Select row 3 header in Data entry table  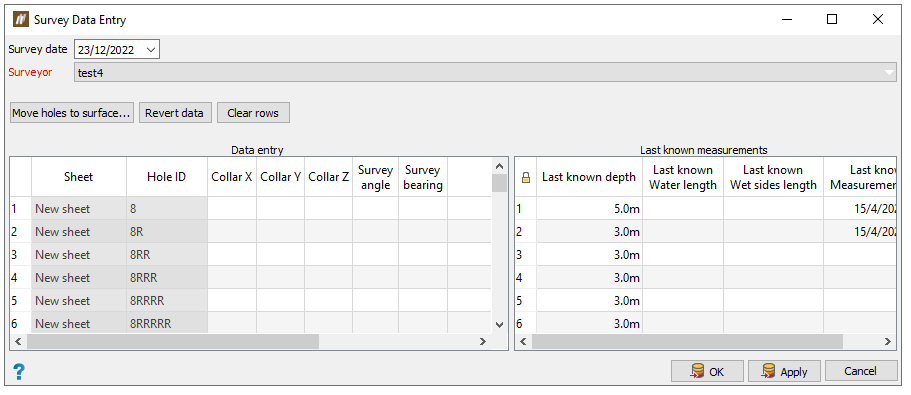[20, 254]
